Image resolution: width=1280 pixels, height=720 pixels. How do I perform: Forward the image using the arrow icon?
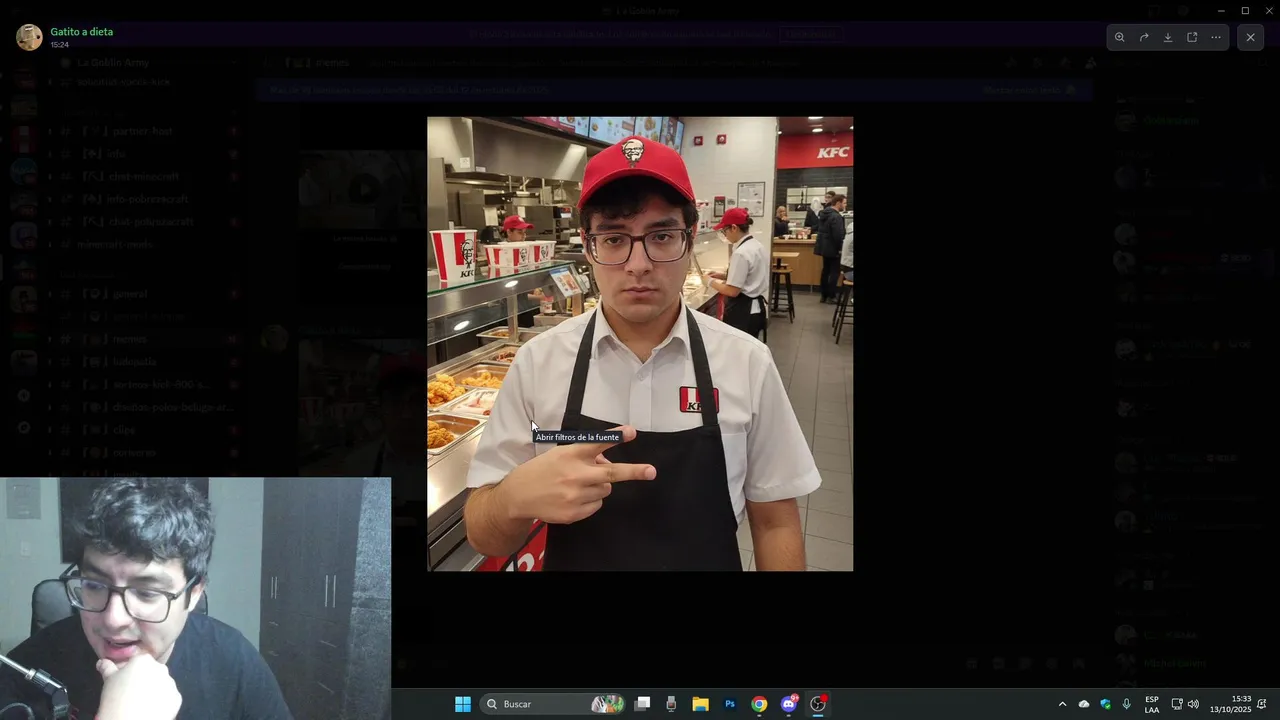(1144, 37)
